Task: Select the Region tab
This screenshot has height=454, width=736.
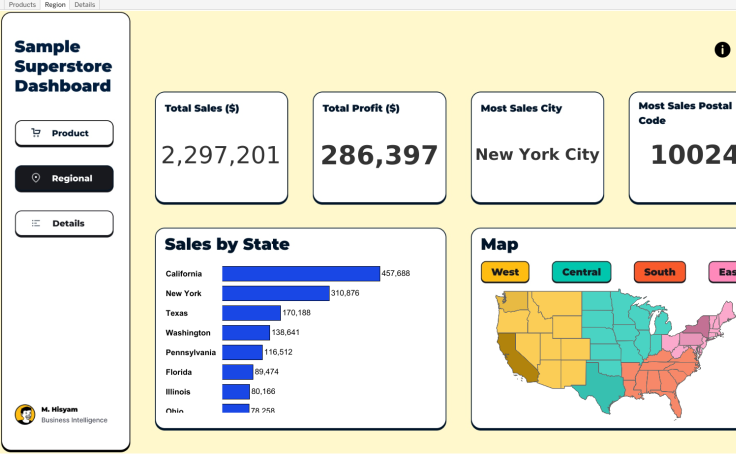Action: click(x=55, y=5)
